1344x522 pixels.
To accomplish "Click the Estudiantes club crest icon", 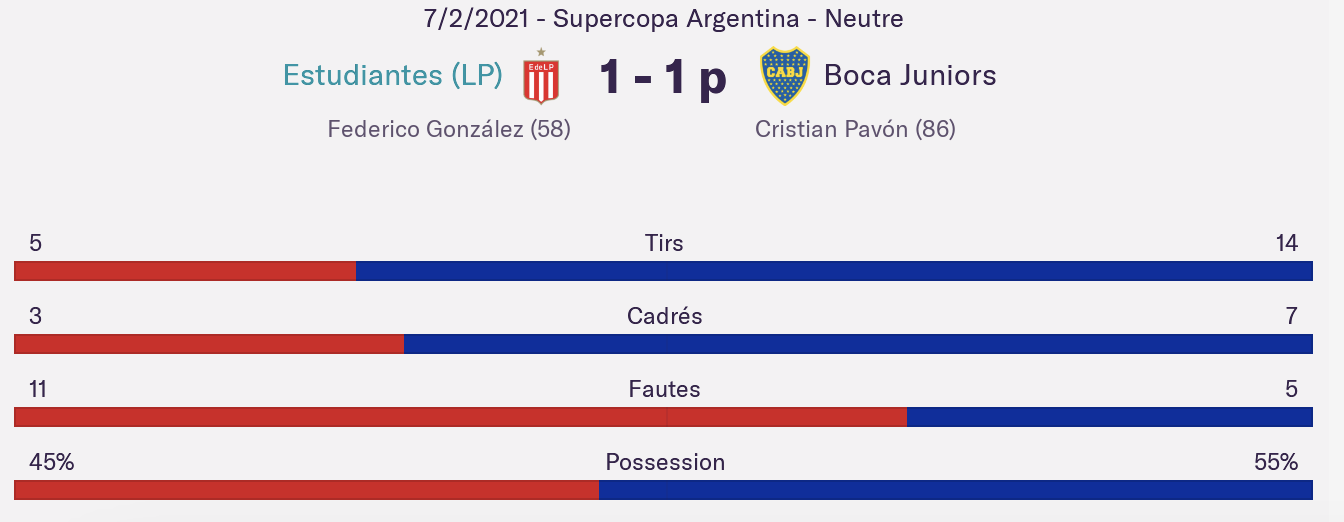I will 541,76.
